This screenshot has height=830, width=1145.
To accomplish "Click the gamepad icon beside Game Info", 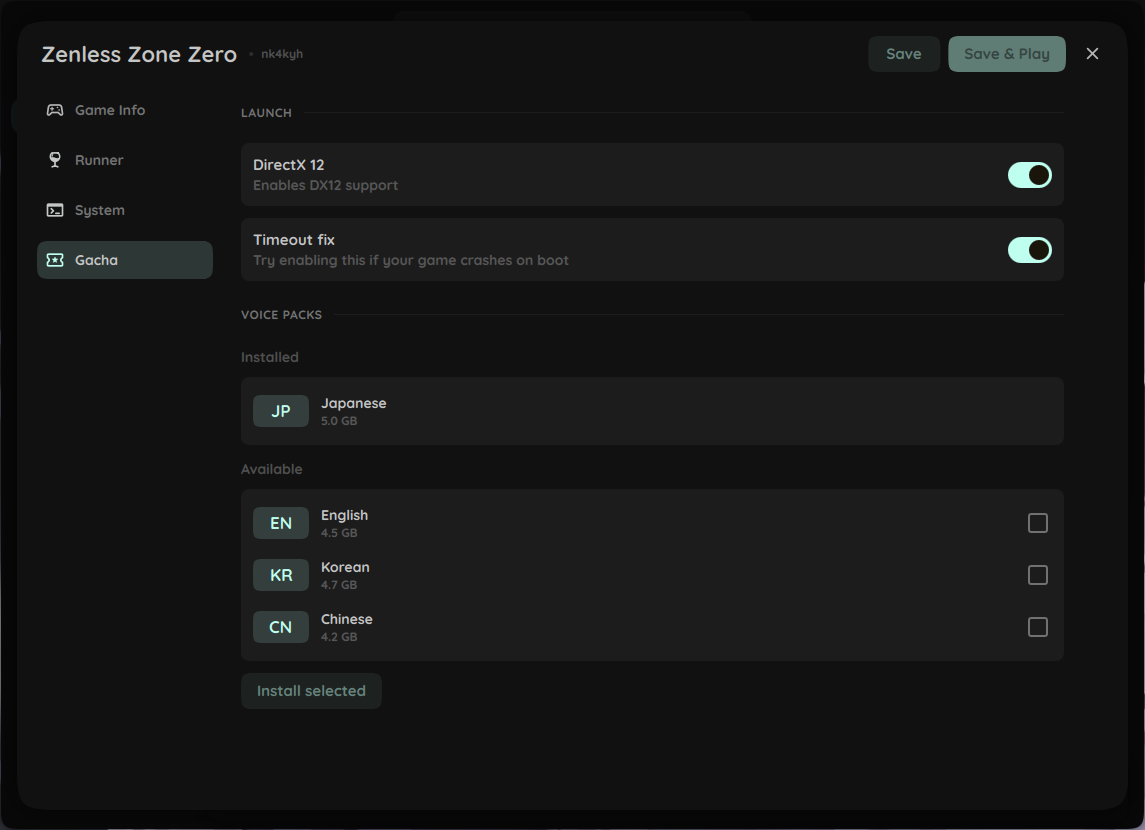I will pos(55,110).
